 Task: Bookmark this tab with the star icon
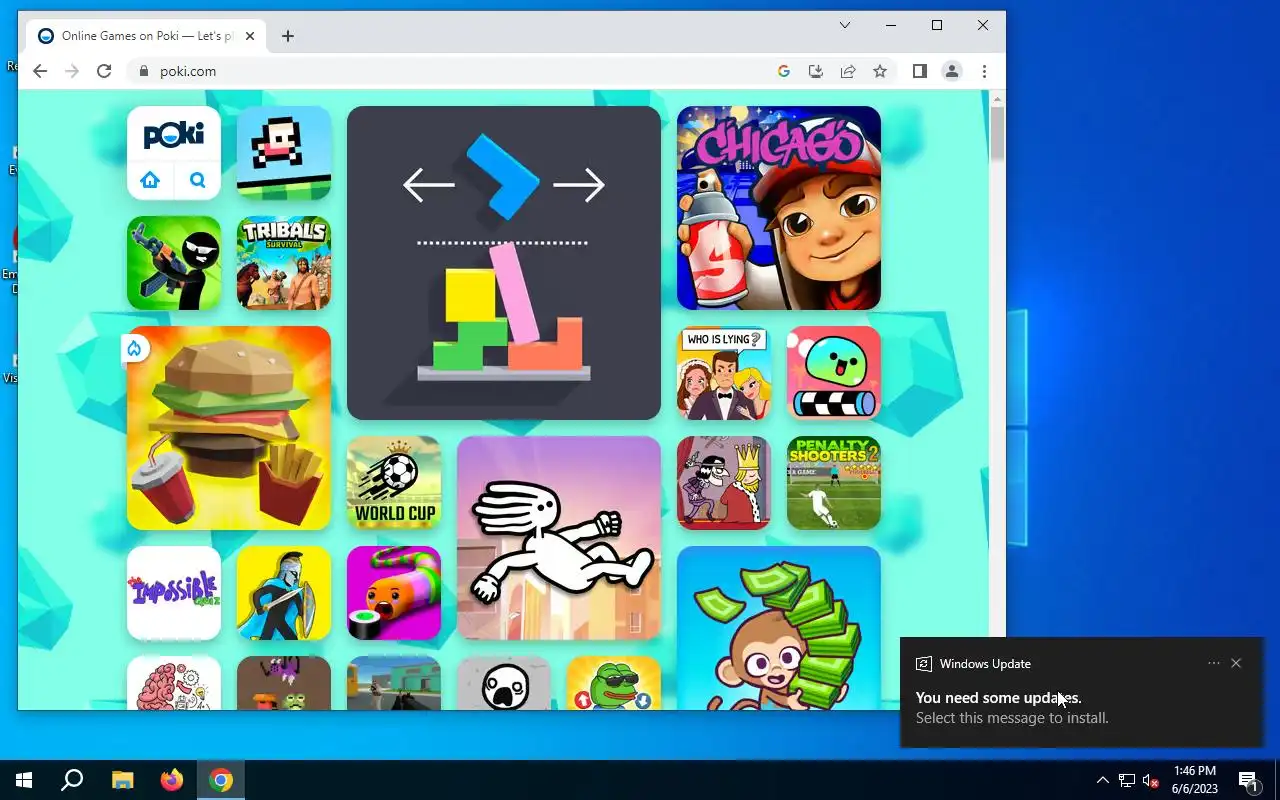coord(880,71)
